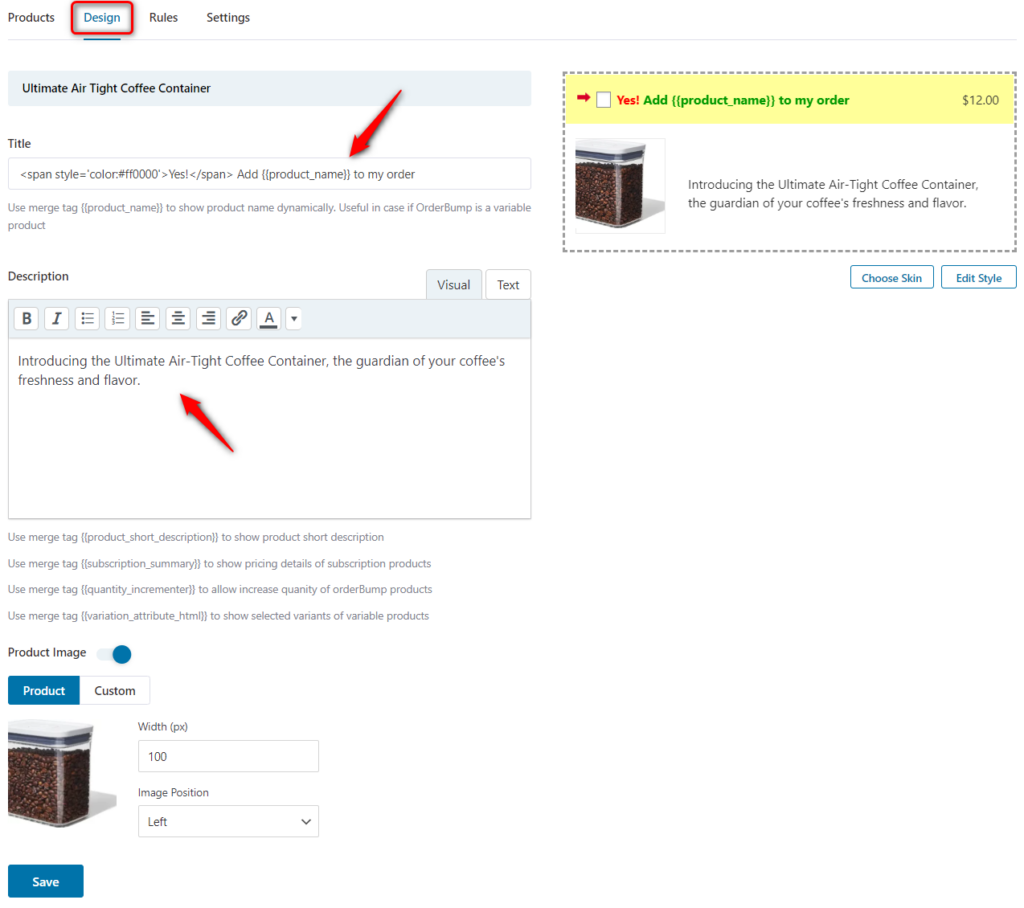Switch to the Products tab
Screen dimensions: 1024x908
tap(31, 18)
